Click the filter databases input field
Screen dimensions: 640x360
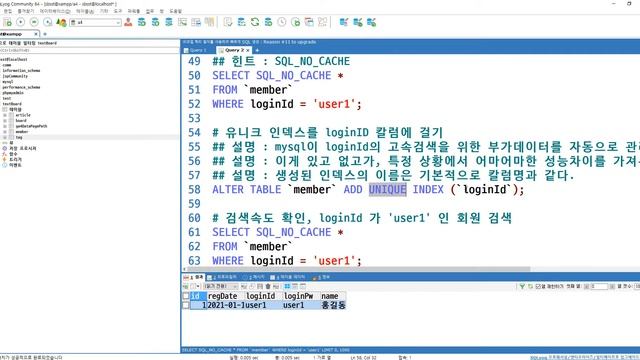point(89,50)
